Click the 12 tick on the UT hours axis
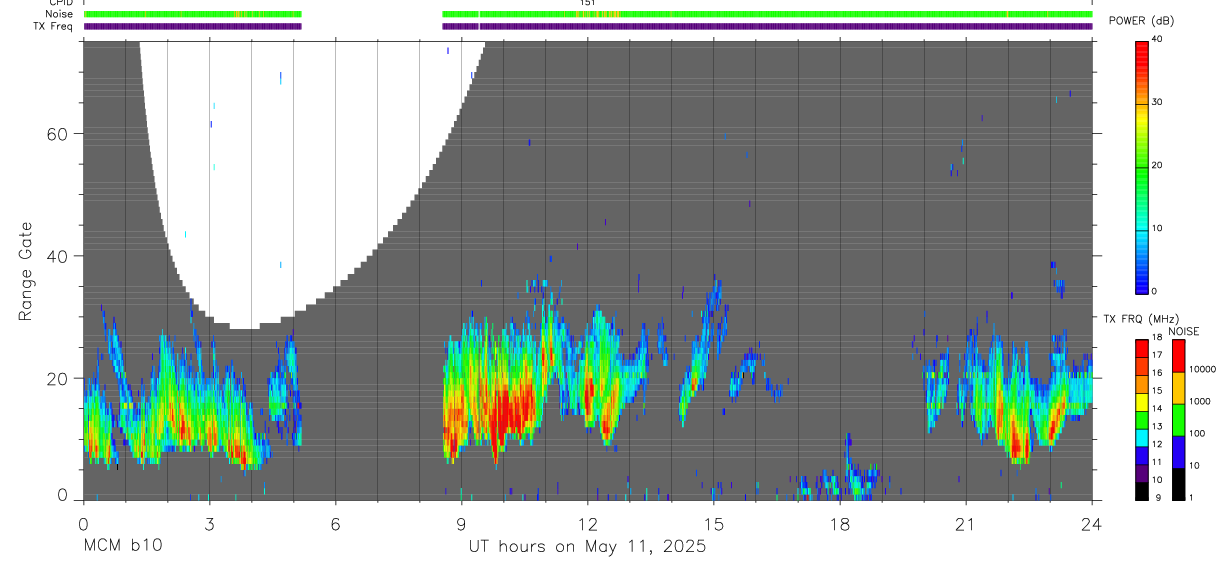The height and width of the screenshot is (567, 1228). (x=587, y=522)
